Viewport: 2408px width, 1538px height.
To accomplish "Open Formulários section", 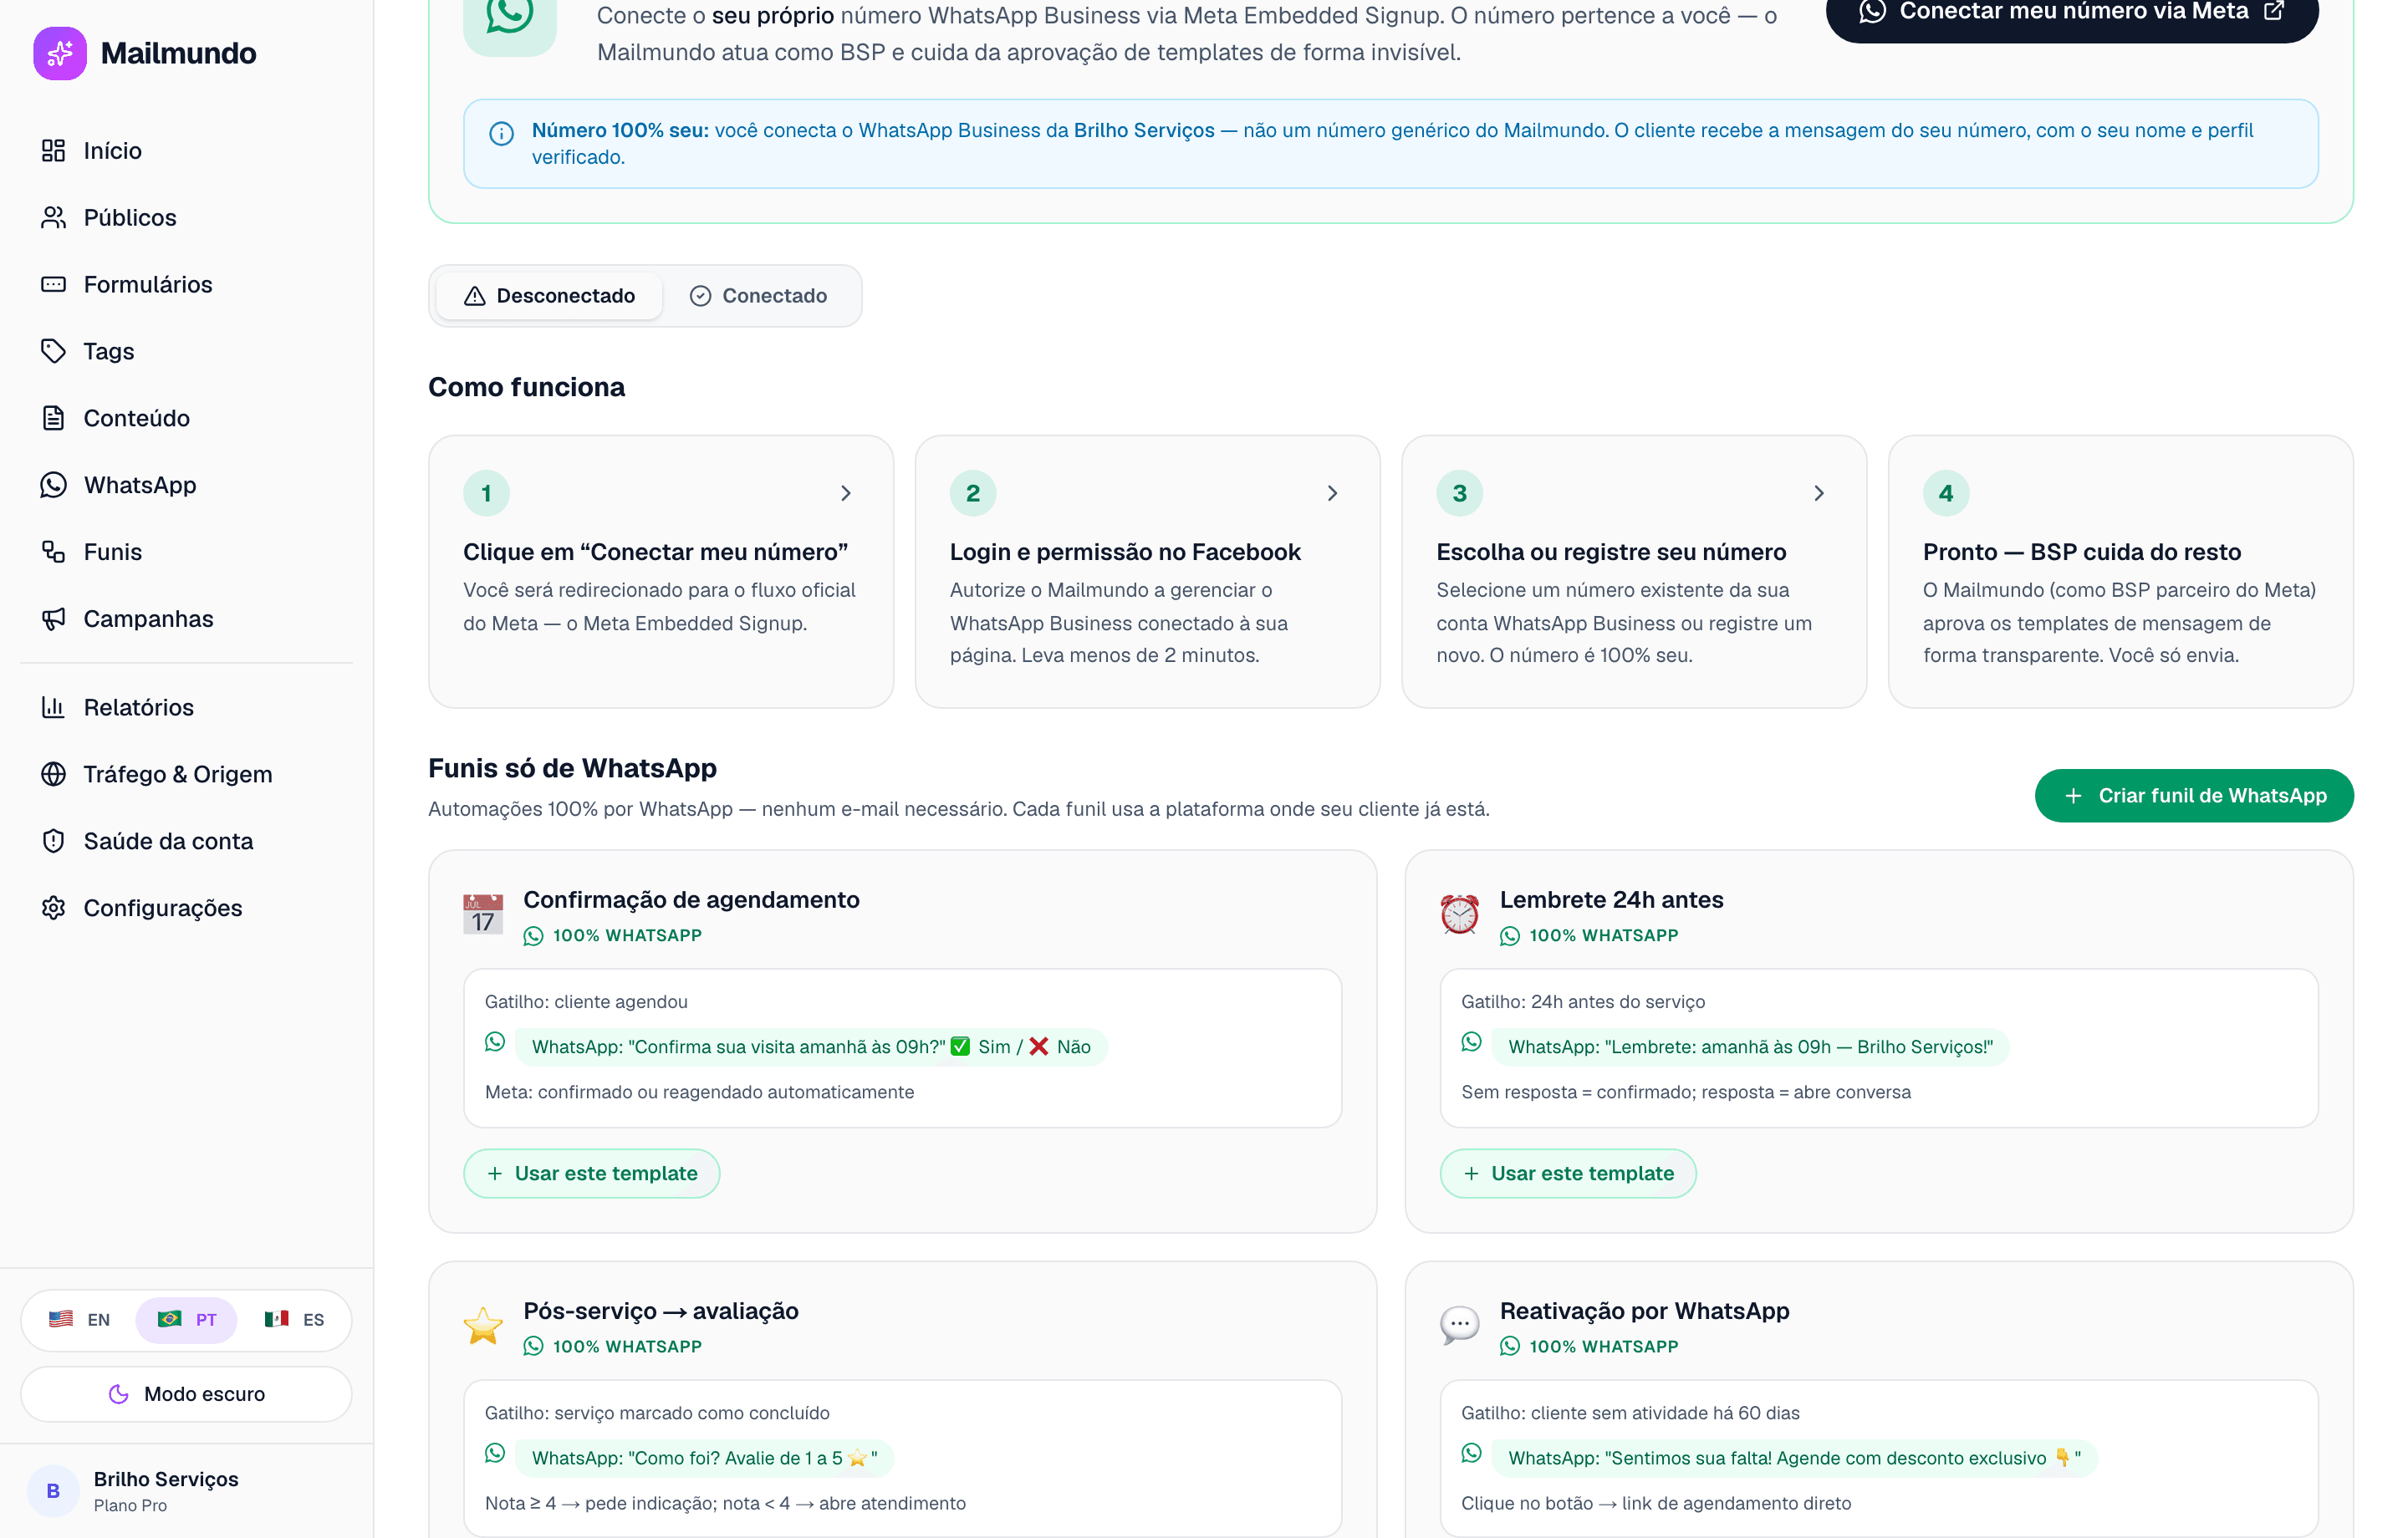I will [186, 284].
